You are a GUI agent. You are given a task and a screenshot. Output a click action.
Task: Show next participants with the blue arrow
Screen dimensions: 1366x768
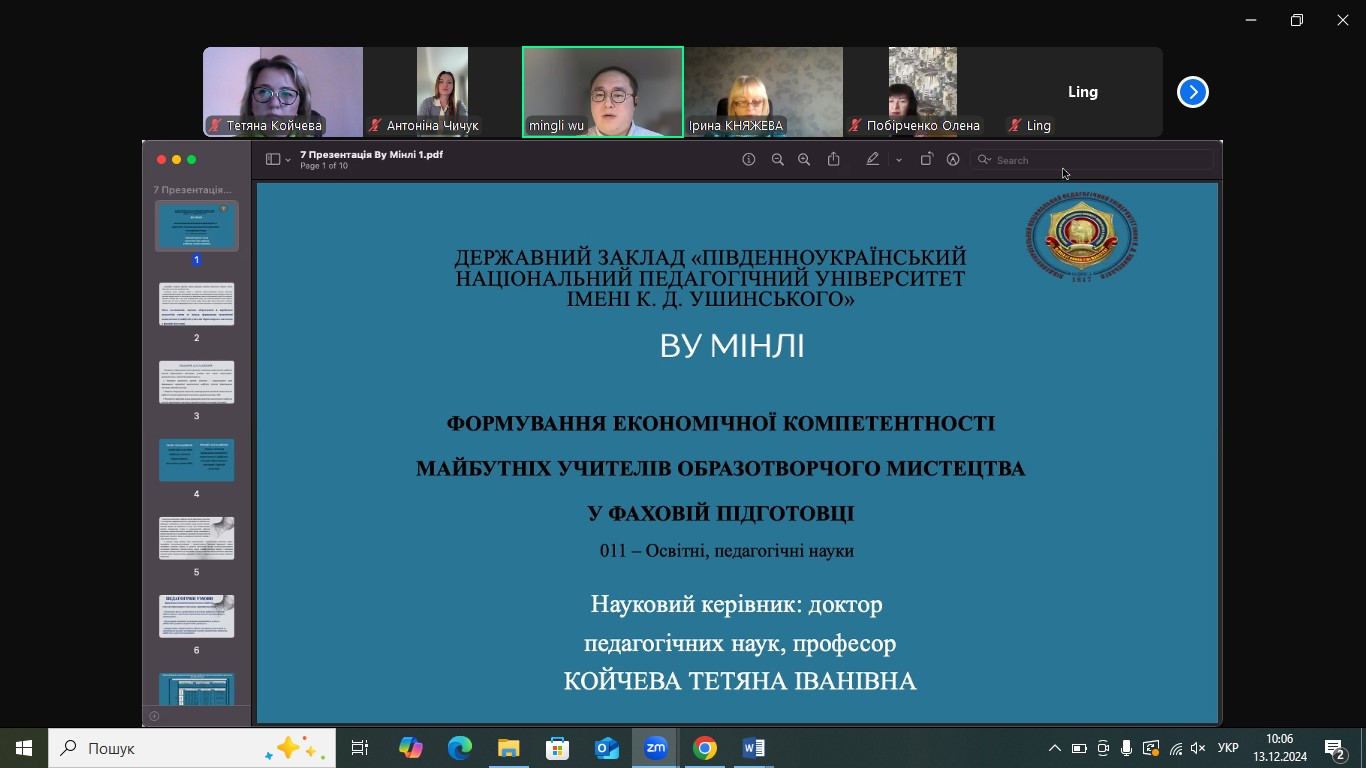(1192, 92)
